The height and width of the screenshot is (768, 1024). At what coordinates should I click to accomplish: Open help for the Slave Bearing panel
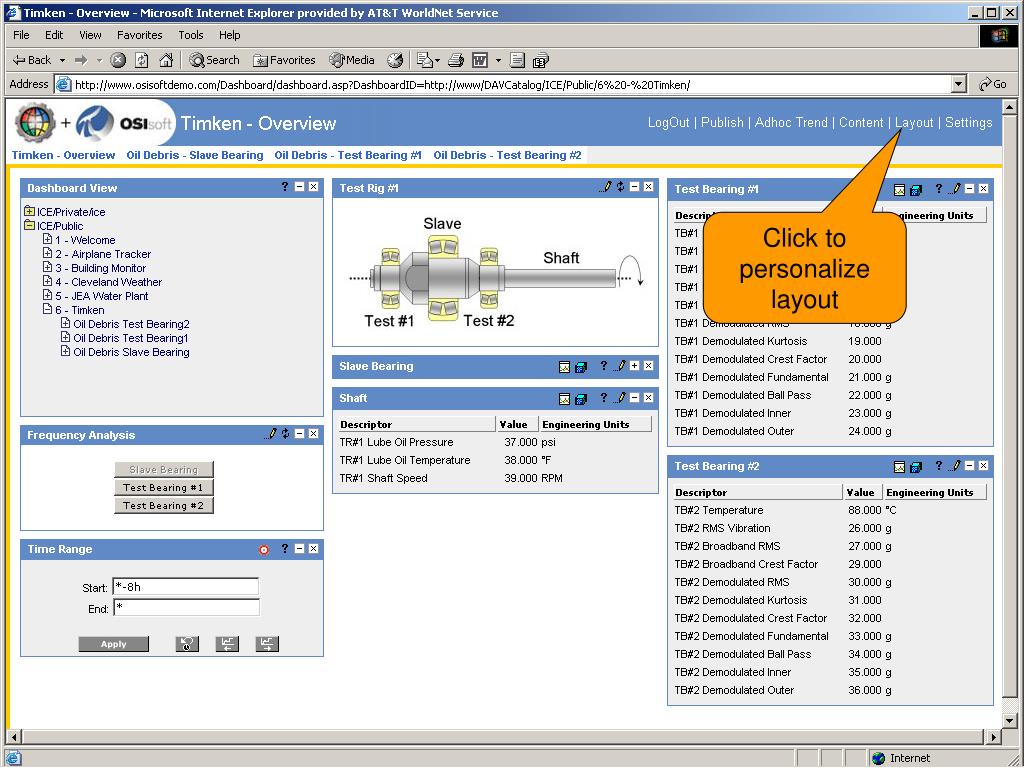[x=603, y=366]
